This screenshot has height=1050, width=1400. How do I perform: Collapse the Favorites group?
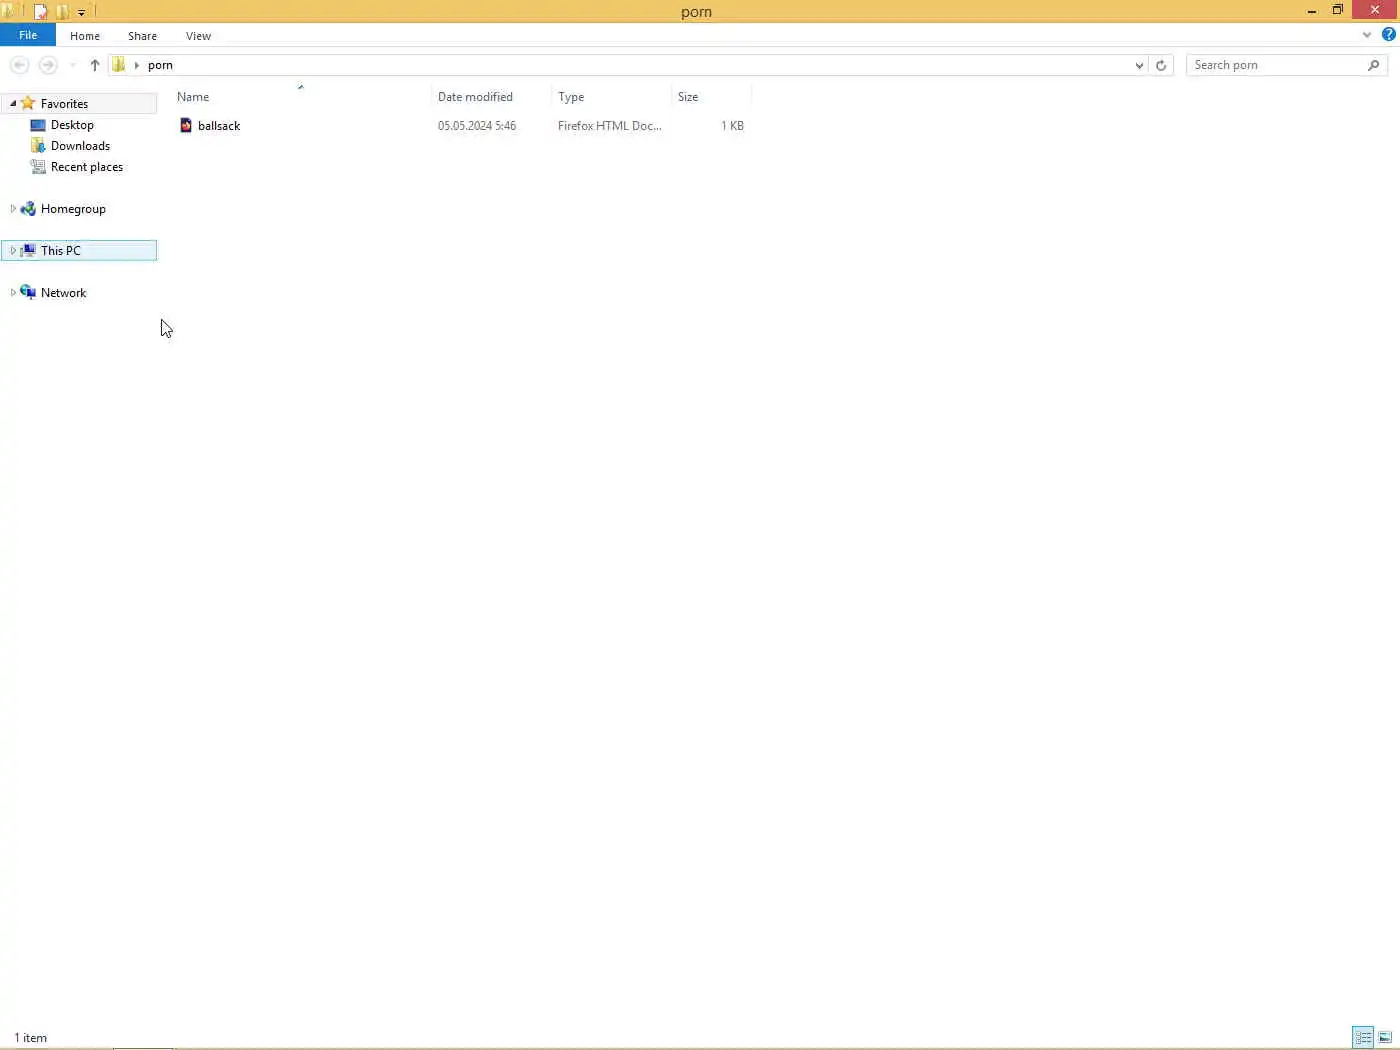[13, 104]
